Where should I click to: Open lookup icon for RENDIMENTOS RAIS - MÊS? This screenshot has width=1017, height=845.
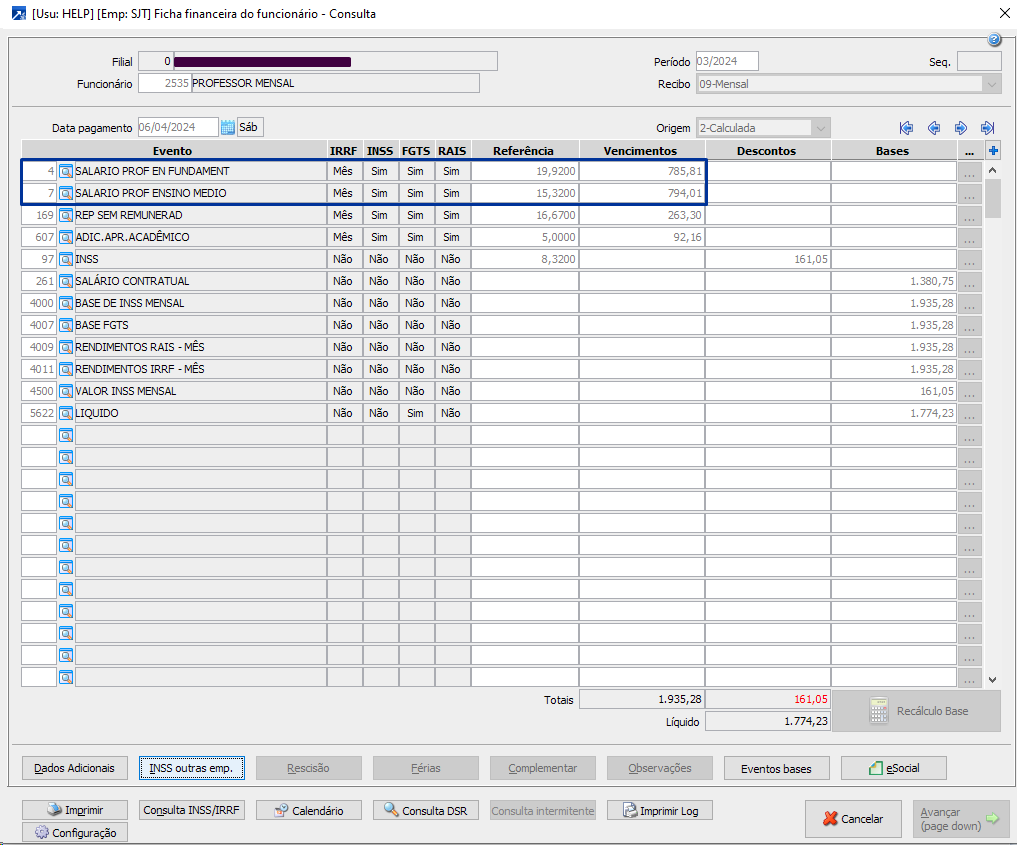point(66,348)
